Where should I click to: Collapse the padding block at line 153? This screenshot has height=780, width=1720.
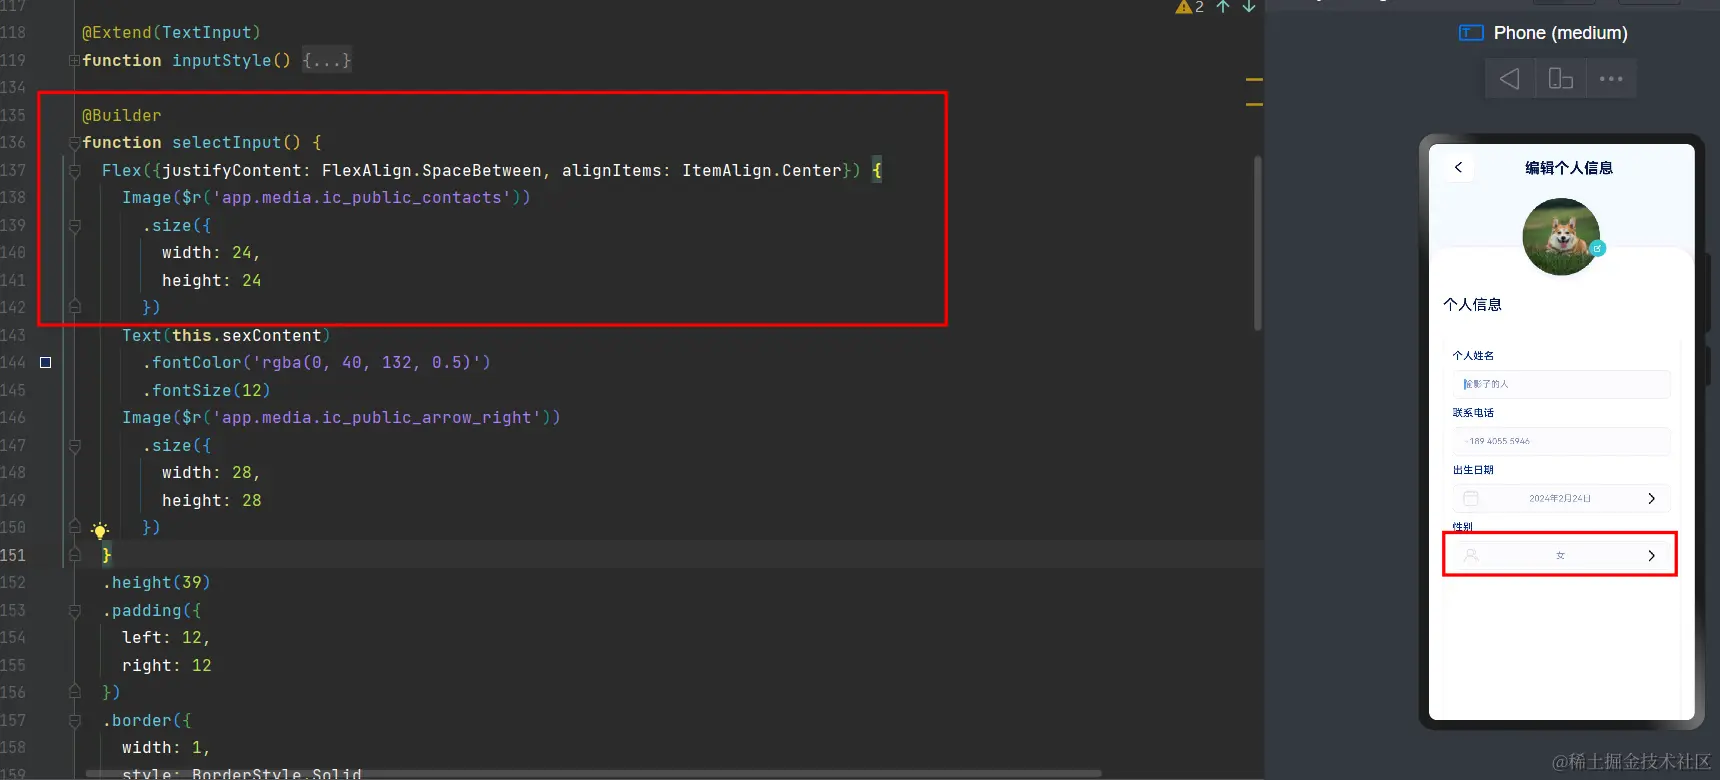pyautogui.click(x=74, y=611)
